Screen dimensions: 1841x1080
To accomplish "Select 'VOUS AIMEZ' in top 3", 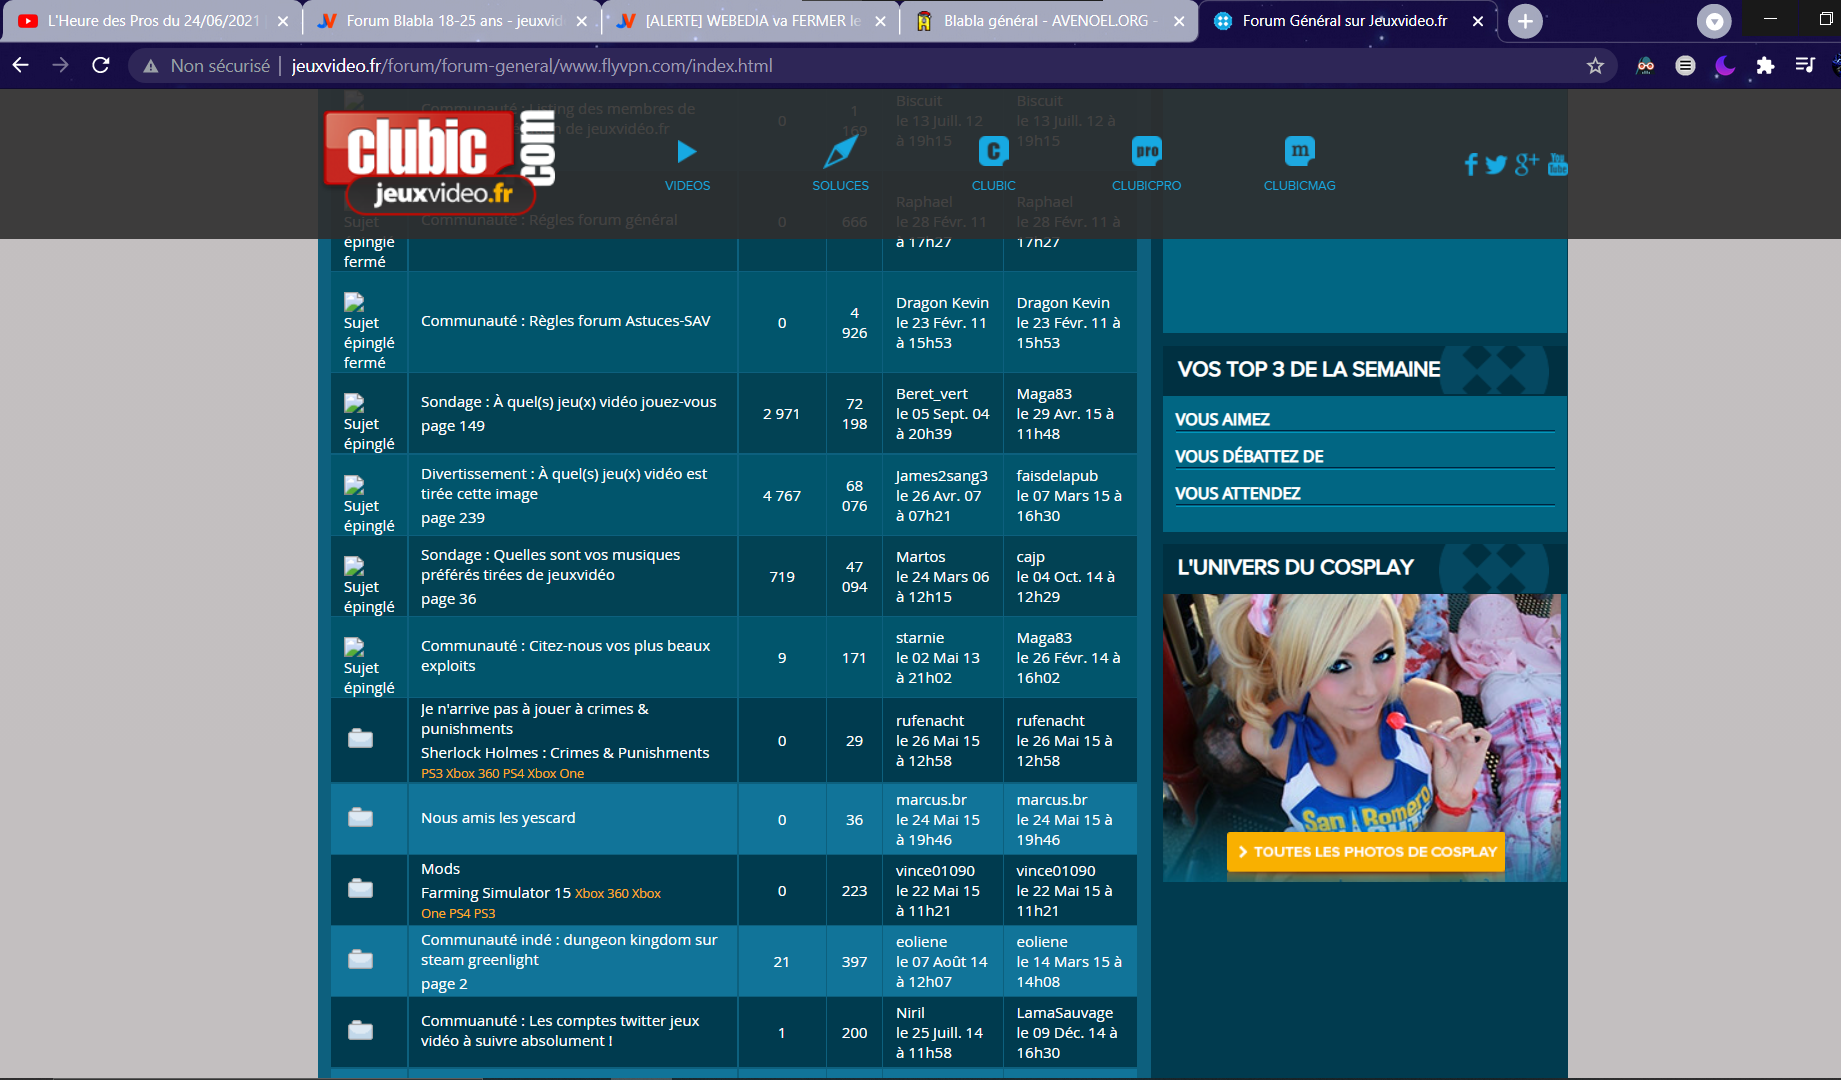I will pos(1223,420).
